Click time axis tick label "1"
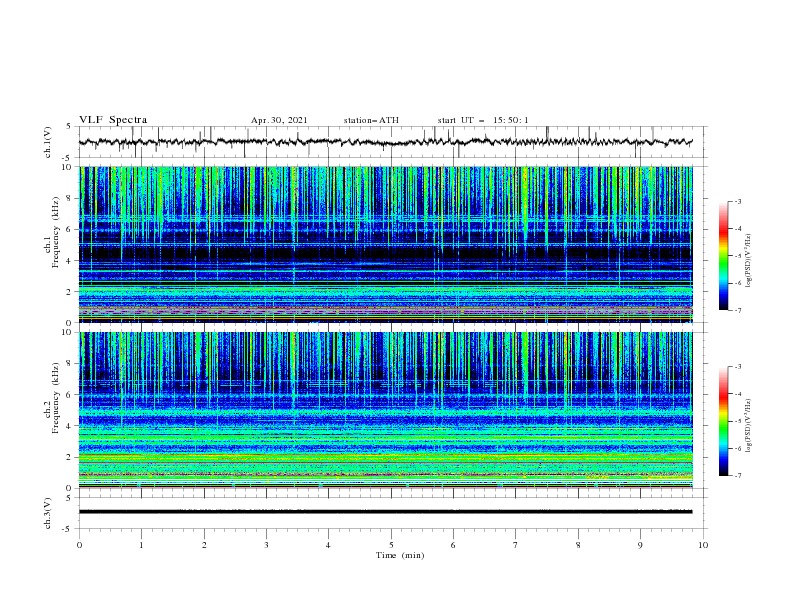The width and height of the screenshot is (792, 612). click(141, 545)
